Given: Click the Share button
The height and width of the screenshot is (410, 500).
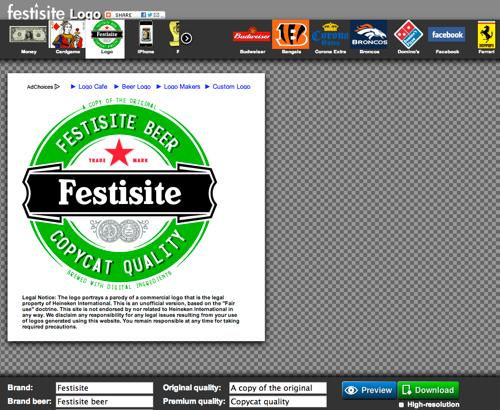Looking at the screenshot, I should [120, 15].
